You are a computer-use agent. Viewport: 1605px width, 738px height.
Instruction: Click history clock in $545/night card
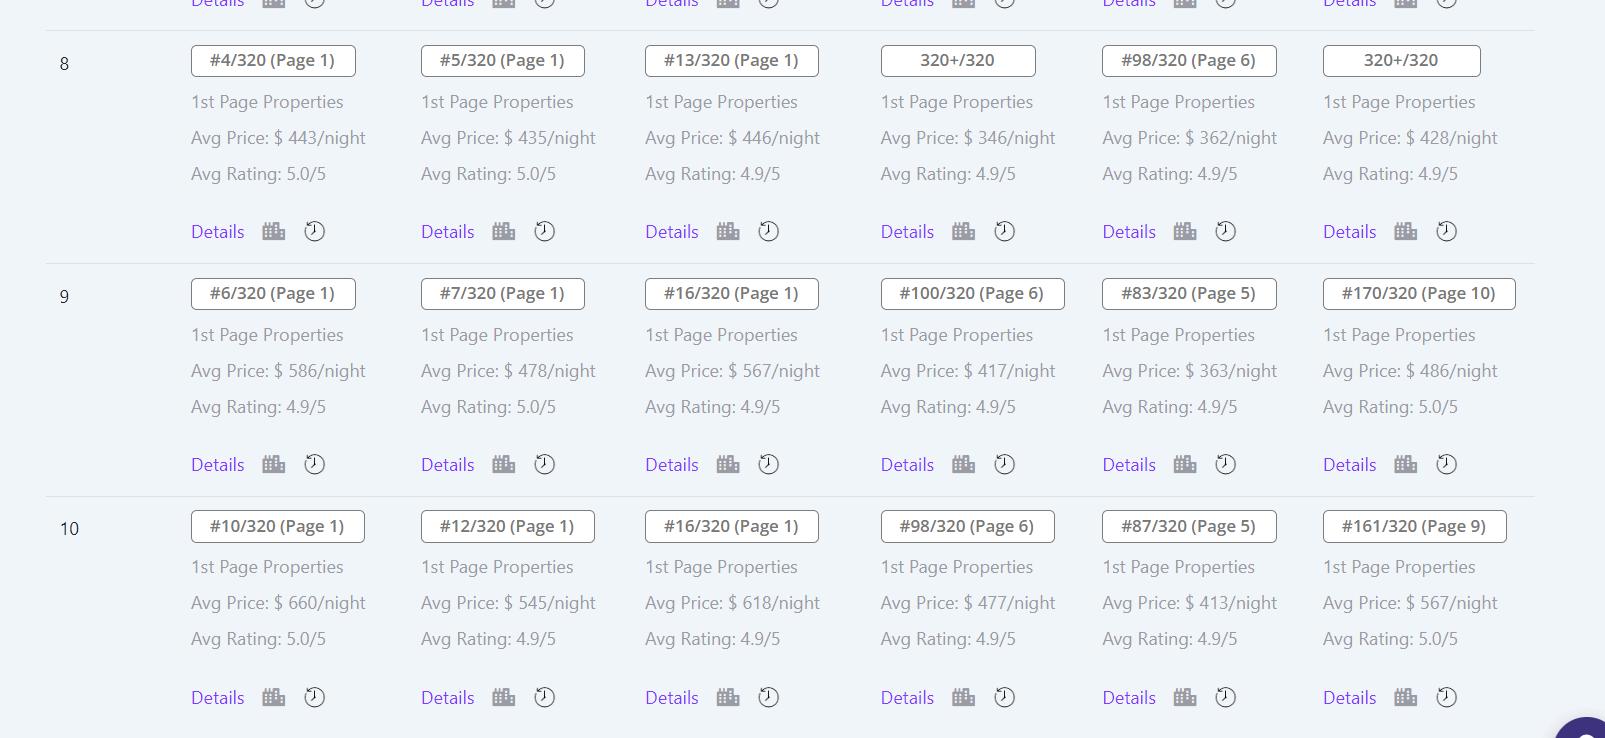544,697
